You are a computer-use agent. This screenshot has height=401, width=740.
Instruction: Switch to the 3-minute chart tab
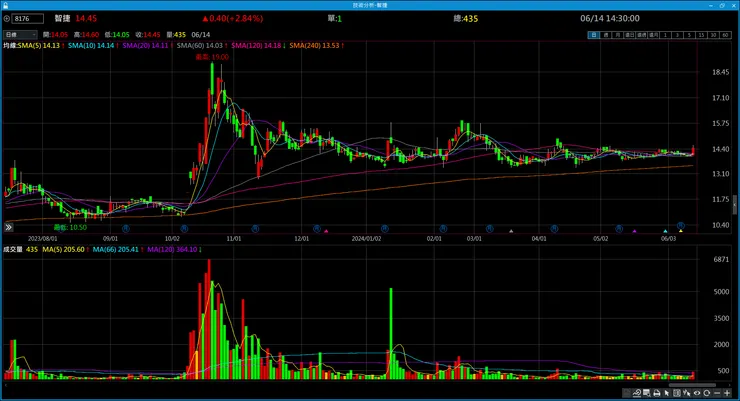677,35
